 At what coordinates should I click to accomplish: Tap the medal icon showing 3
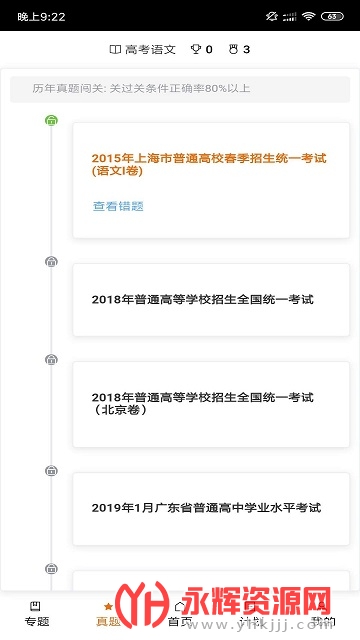tap(233, 49)
